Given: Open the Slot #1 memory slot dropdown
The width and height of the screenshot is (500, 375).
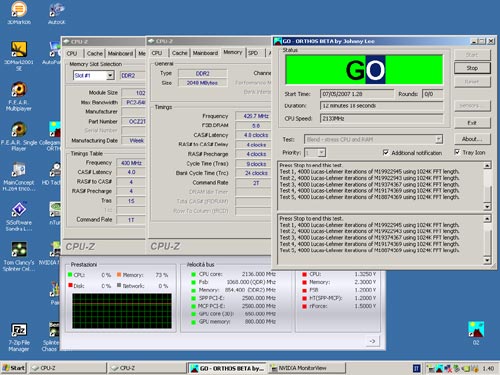Looking at the screenshot, I should (110, 75).
